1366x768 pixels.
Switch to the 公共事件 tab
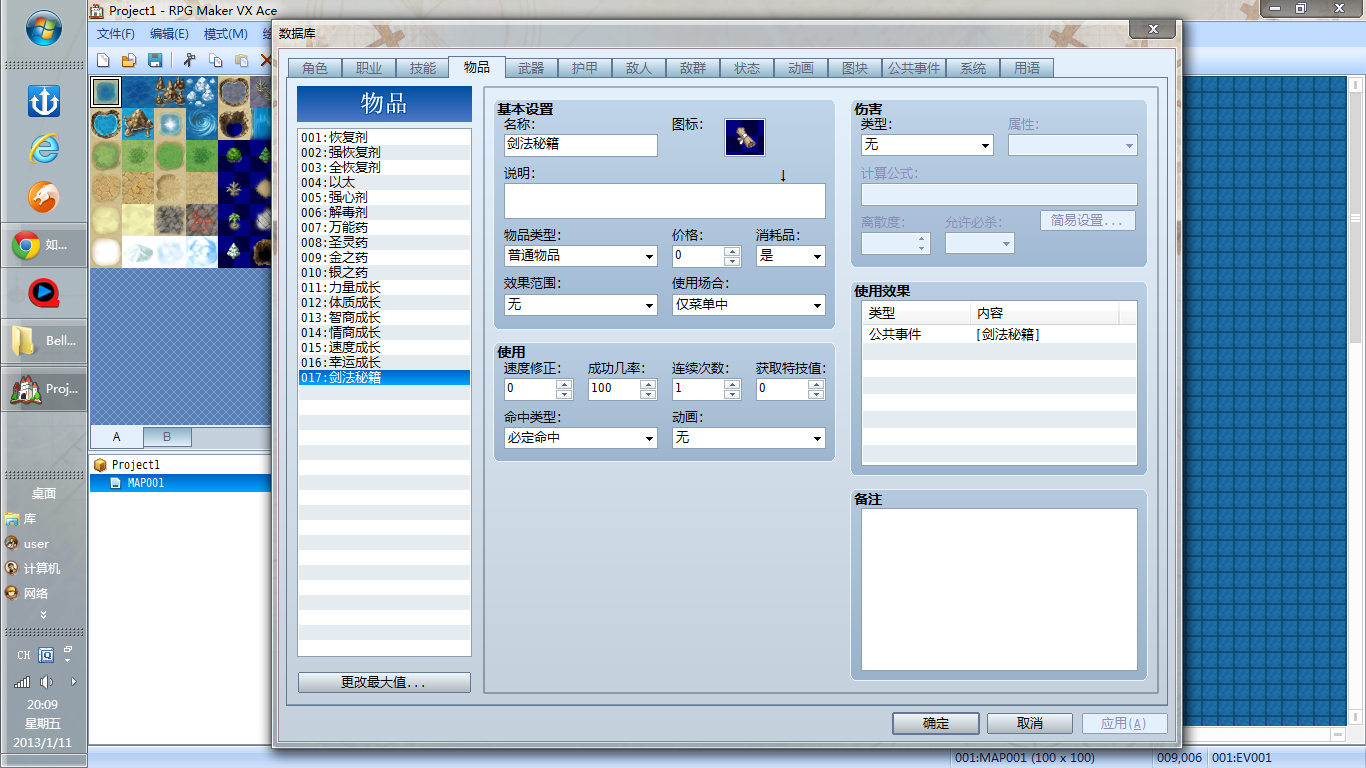coord(913,68)
